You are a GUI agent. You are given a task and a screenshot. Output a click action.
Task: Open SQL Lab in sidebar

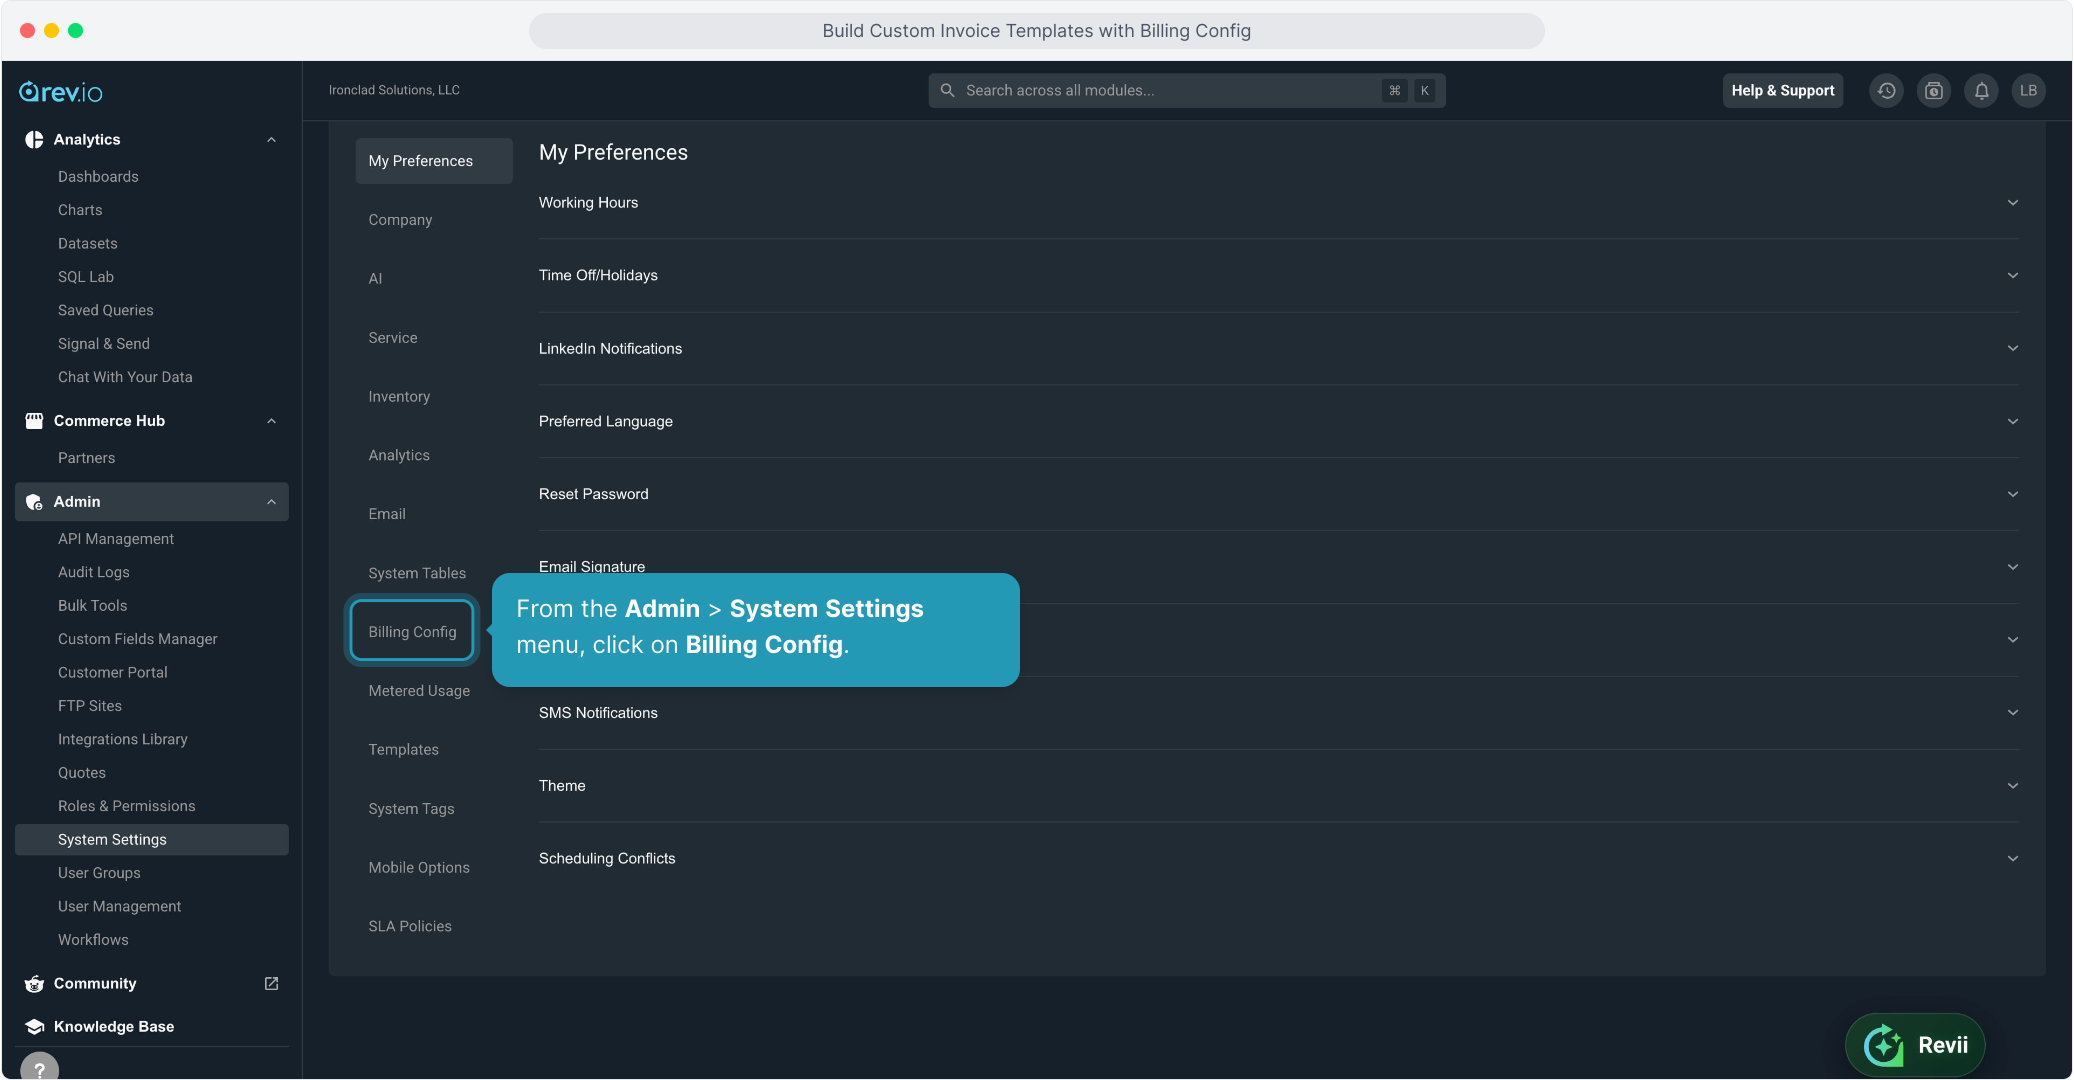point(86,277)
